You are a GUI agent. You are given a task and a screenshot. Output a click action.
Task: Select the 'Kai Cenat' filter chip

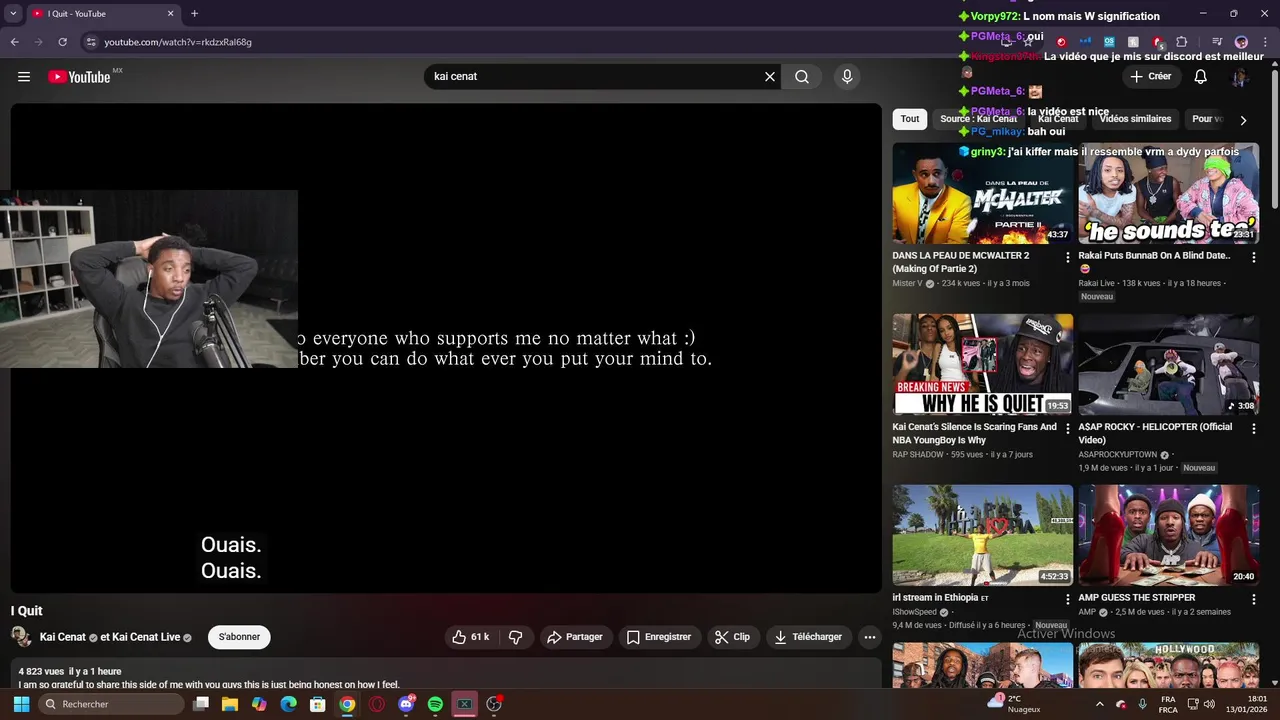click(1058, 119)
